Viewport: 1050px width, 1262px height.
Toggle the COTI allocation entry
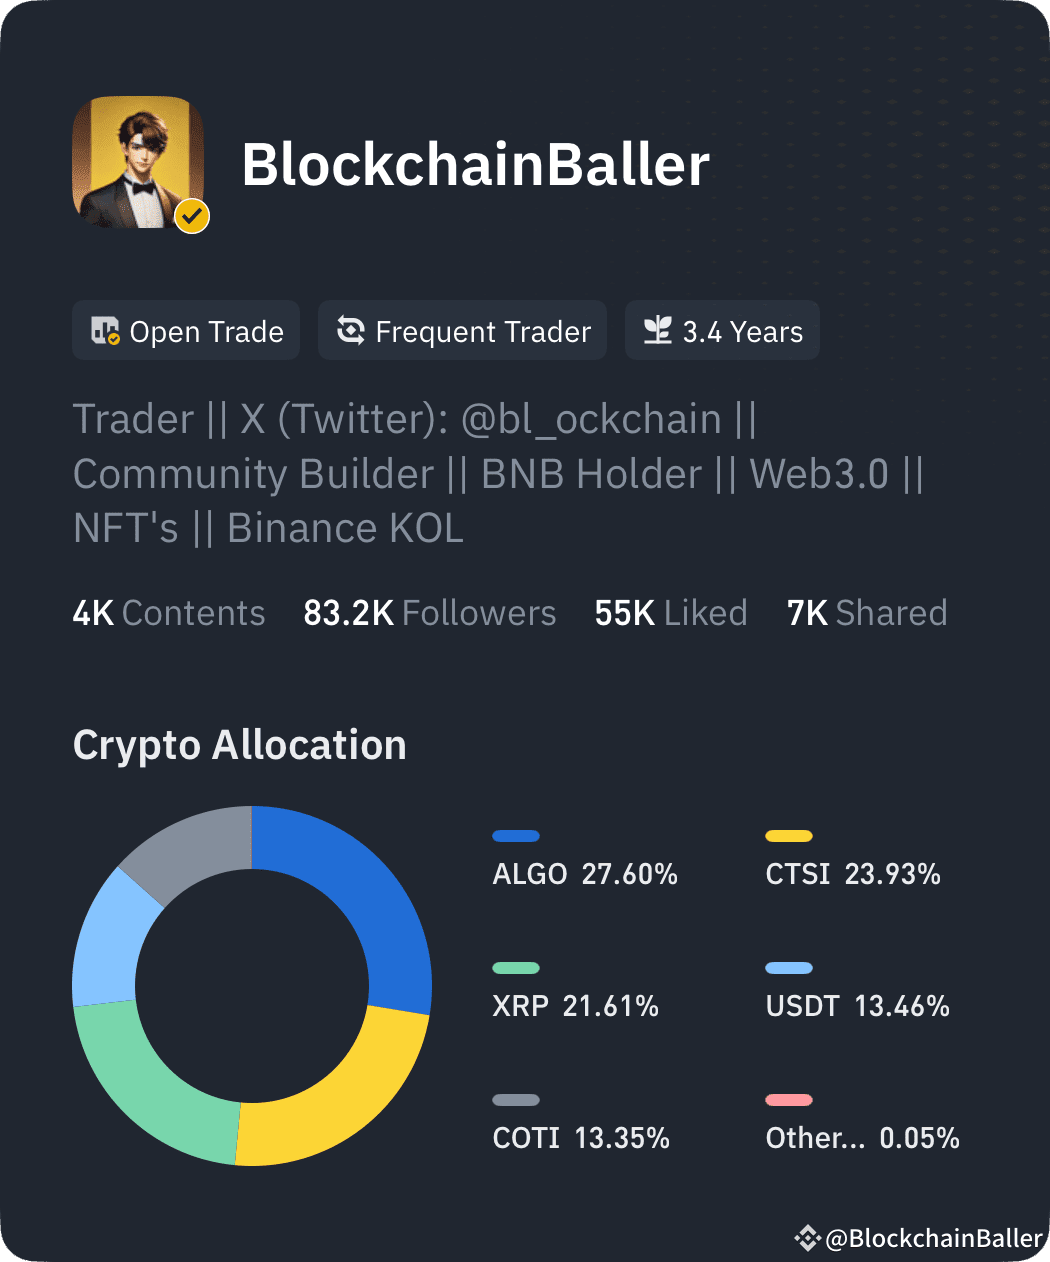point(580,1137)
